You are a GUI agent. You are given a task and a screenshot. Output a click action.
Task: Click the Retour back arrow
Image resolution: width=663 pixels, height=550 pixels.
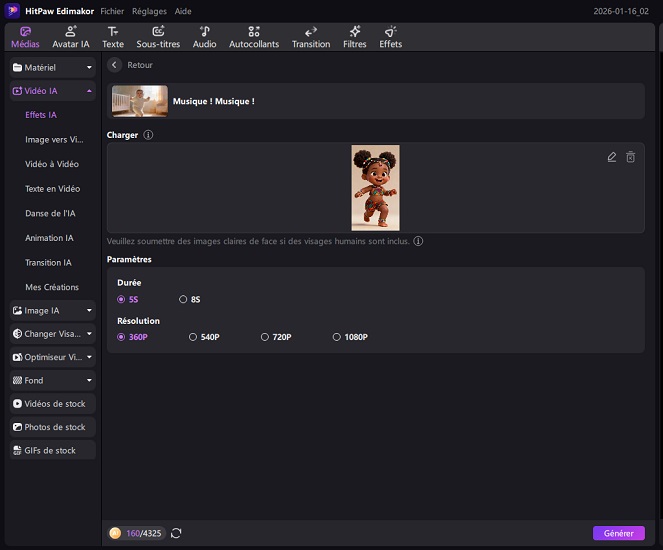pos(115,65)
